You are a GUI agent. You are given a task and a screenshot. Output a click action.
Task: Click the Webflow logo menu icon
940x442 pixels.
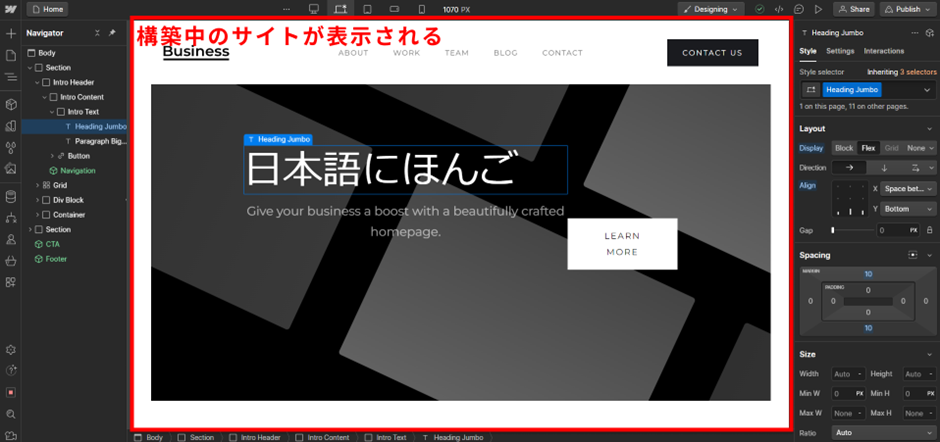point(10,9)
